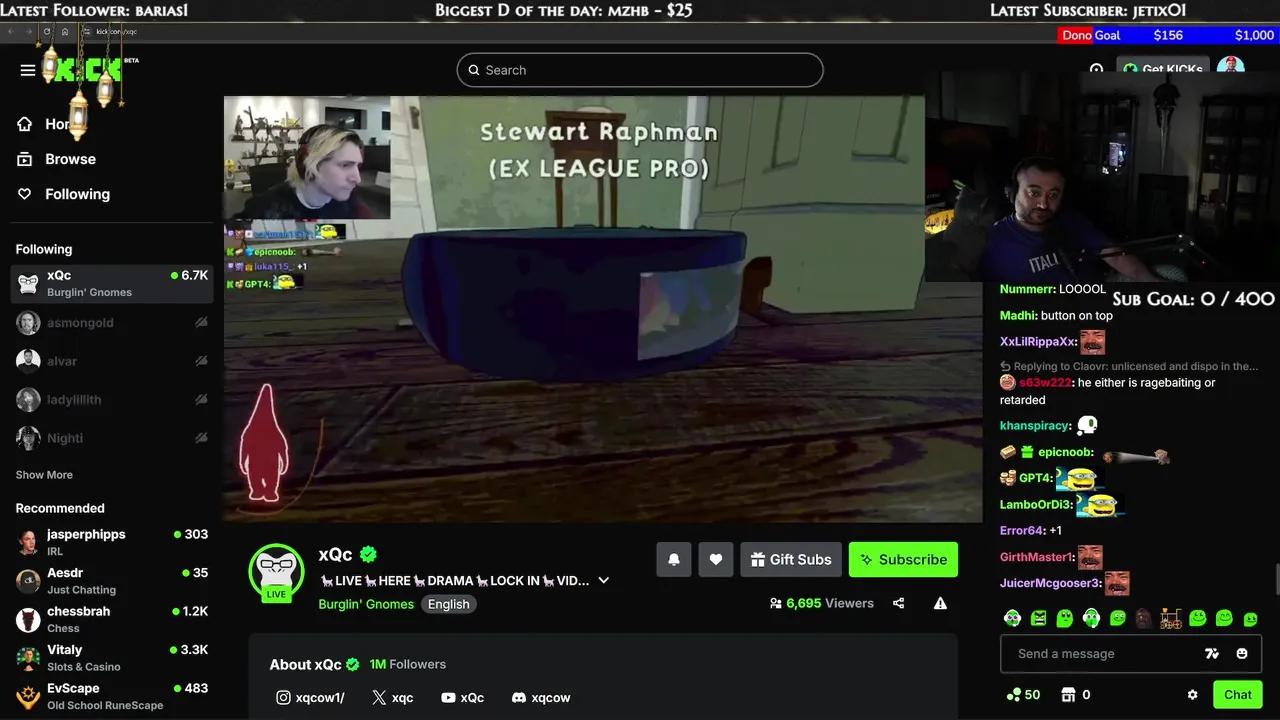Click username GirthMaster1 in chat
The height and width of the screenshot is (720, 1280).
(1037, 557)
